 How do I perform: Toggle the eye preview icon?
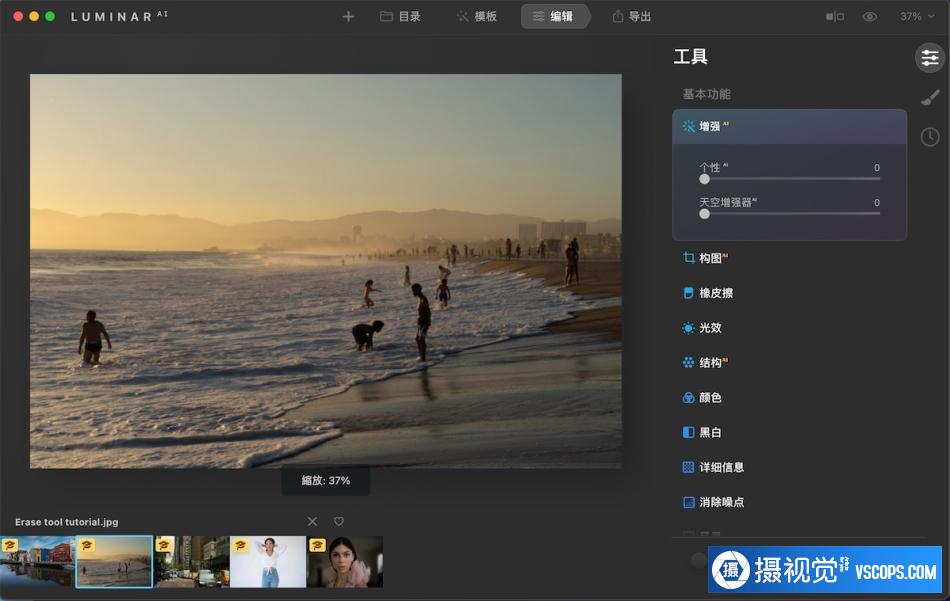coord(870,17)
